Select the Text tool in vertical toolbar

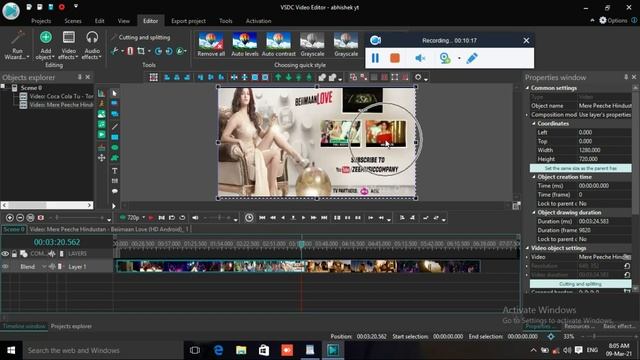coord(115,171)
